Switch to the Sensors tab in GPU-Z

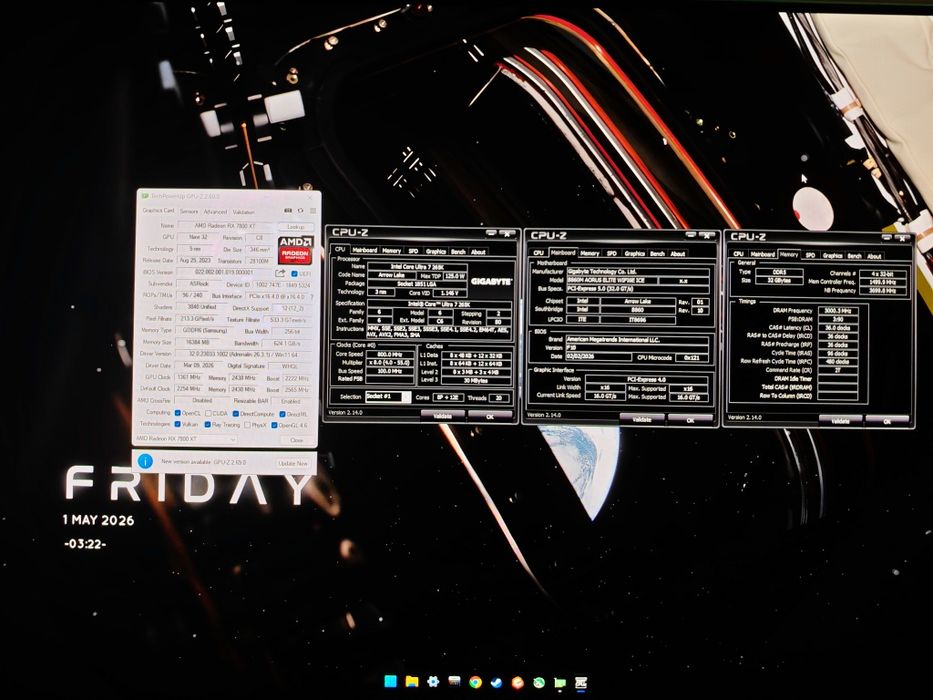tap(189, 211)
